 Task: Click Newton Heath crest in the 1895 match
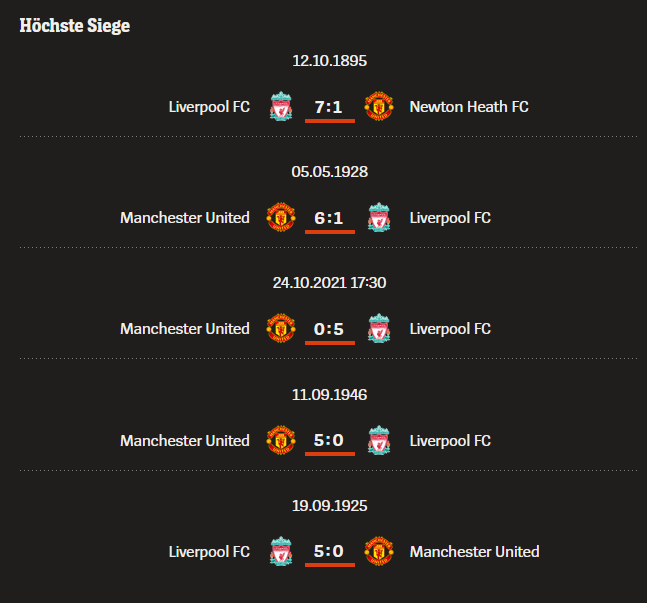(x=379, y=106)
